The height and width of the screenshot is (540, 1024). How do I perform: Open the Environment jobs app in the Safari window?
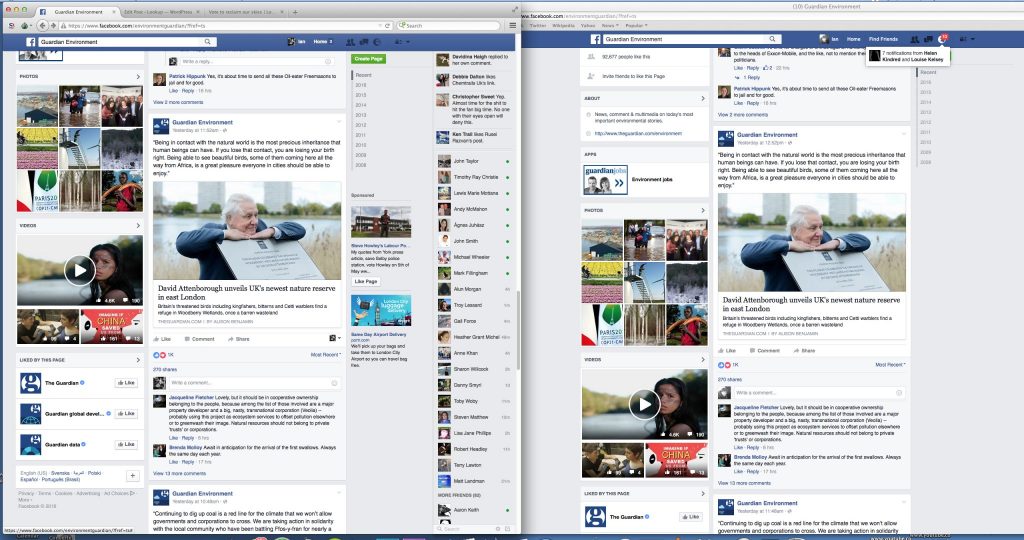pos(652,180)
